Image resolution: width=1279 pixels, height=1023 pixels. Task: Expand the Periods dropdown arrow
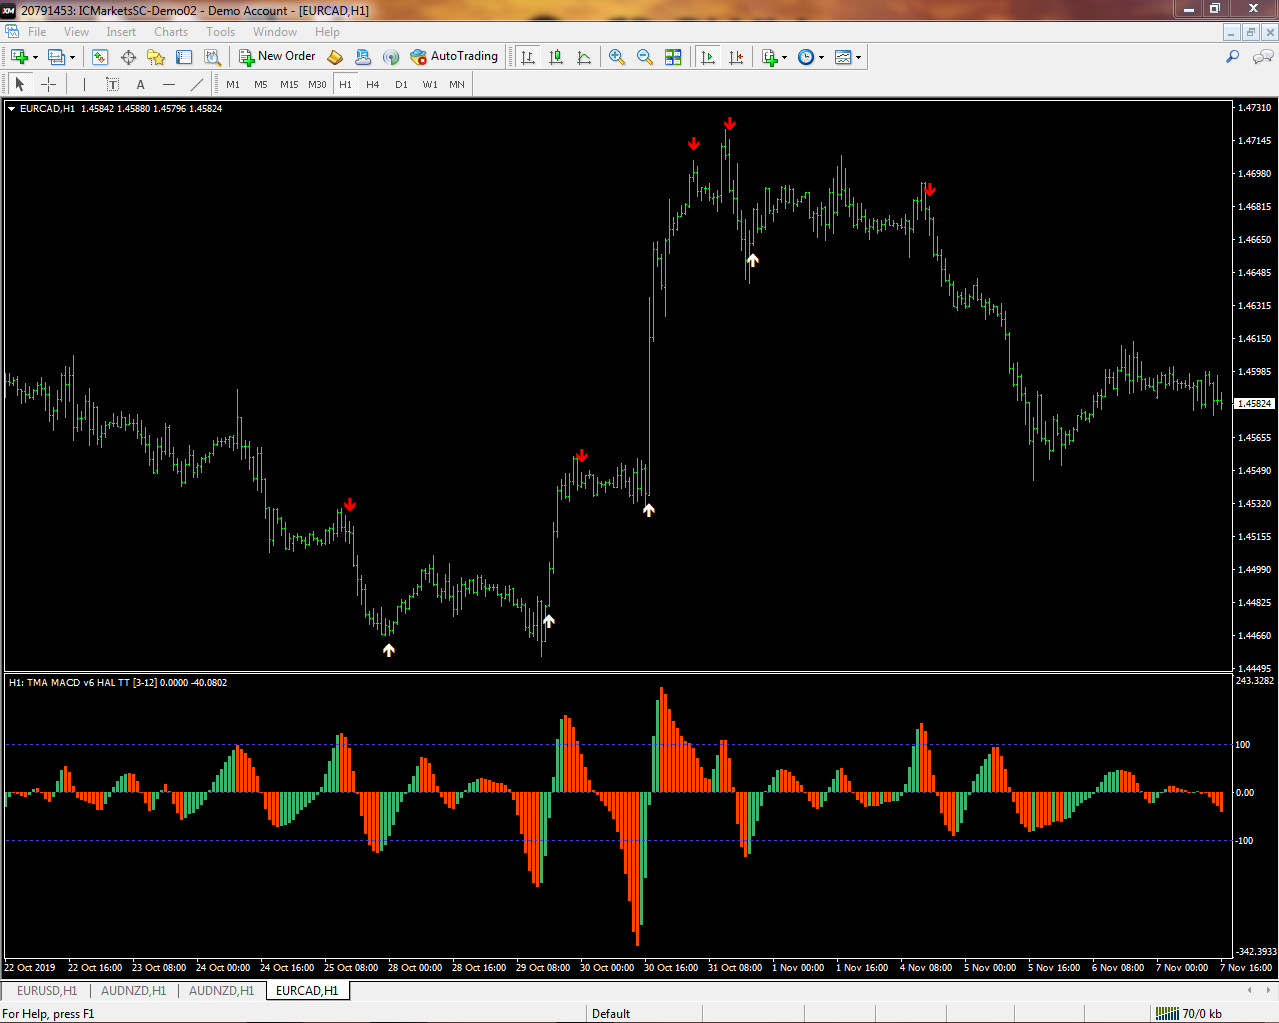pos(822,57)
